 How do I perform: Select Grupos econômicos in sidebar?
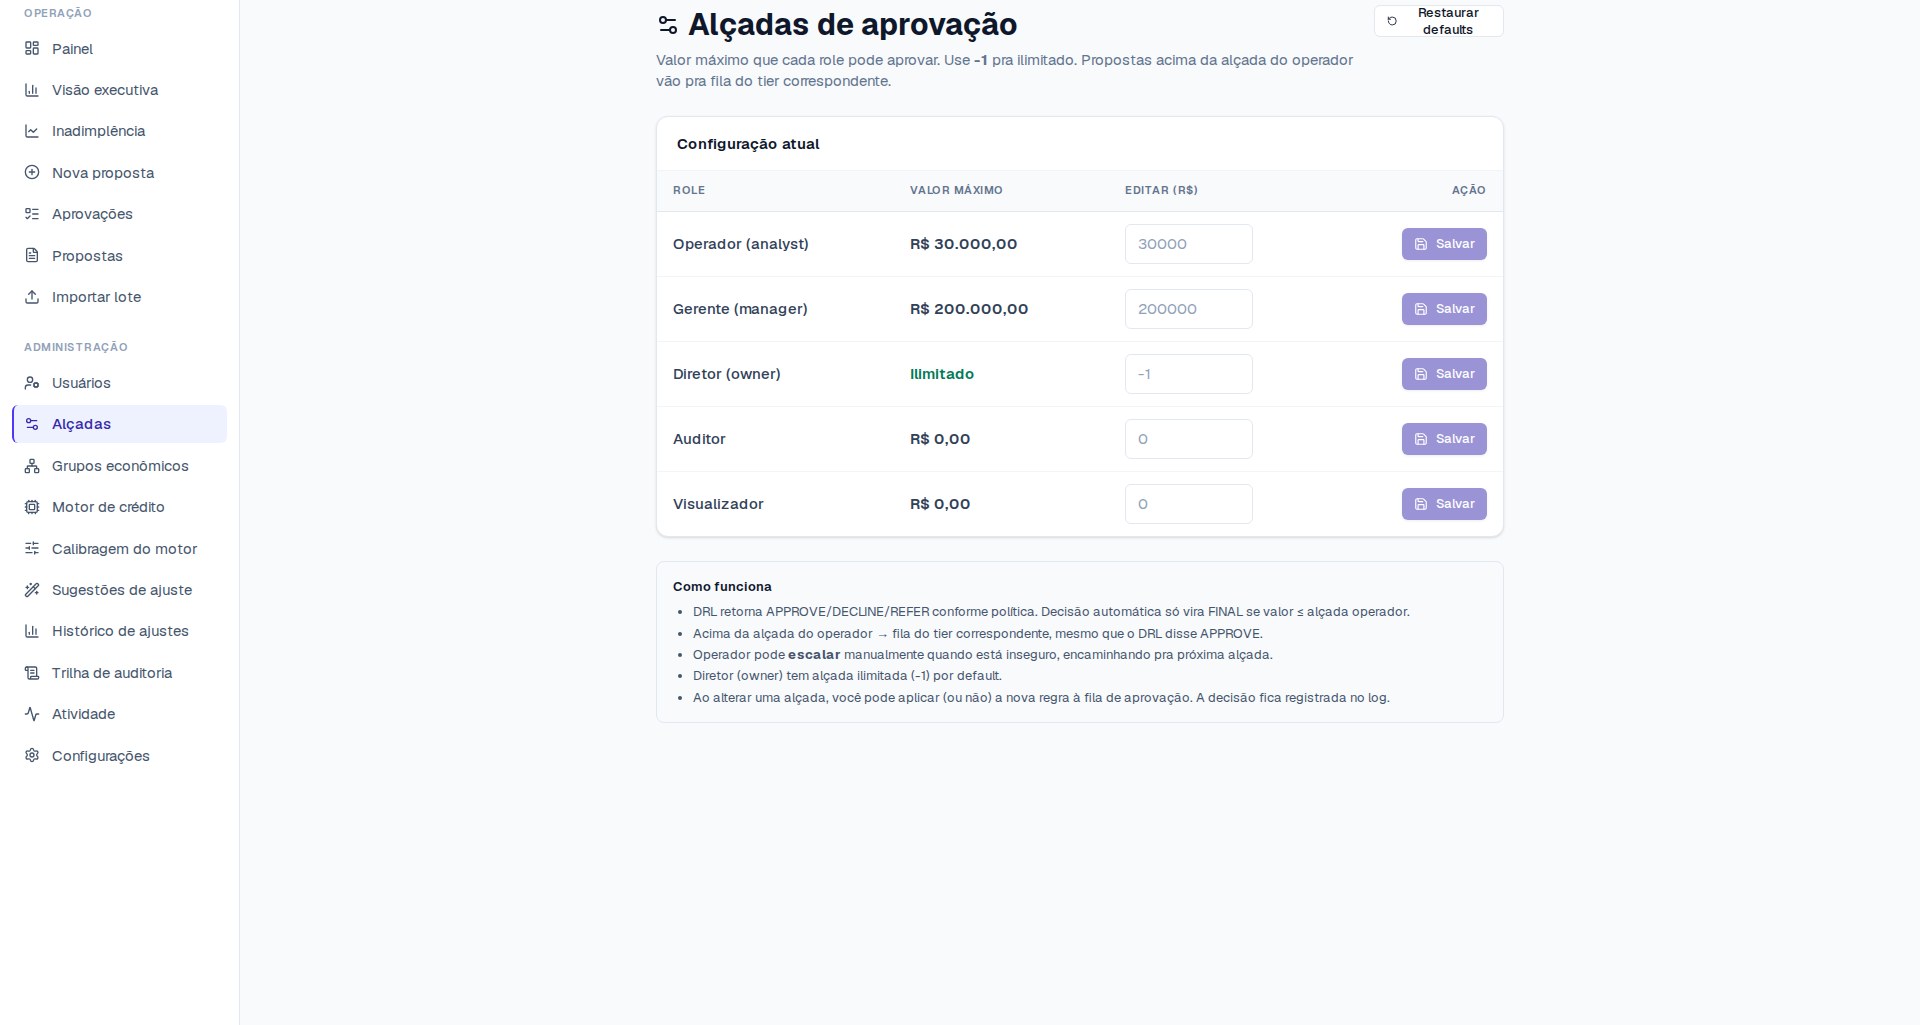[x=119, y=466]
